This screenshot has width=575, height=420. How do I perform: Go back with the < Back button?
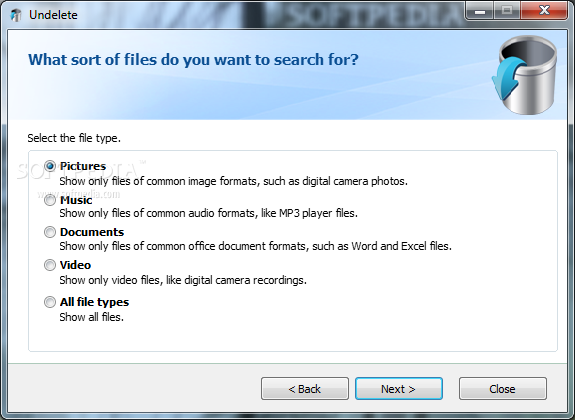tap(305, 389)
